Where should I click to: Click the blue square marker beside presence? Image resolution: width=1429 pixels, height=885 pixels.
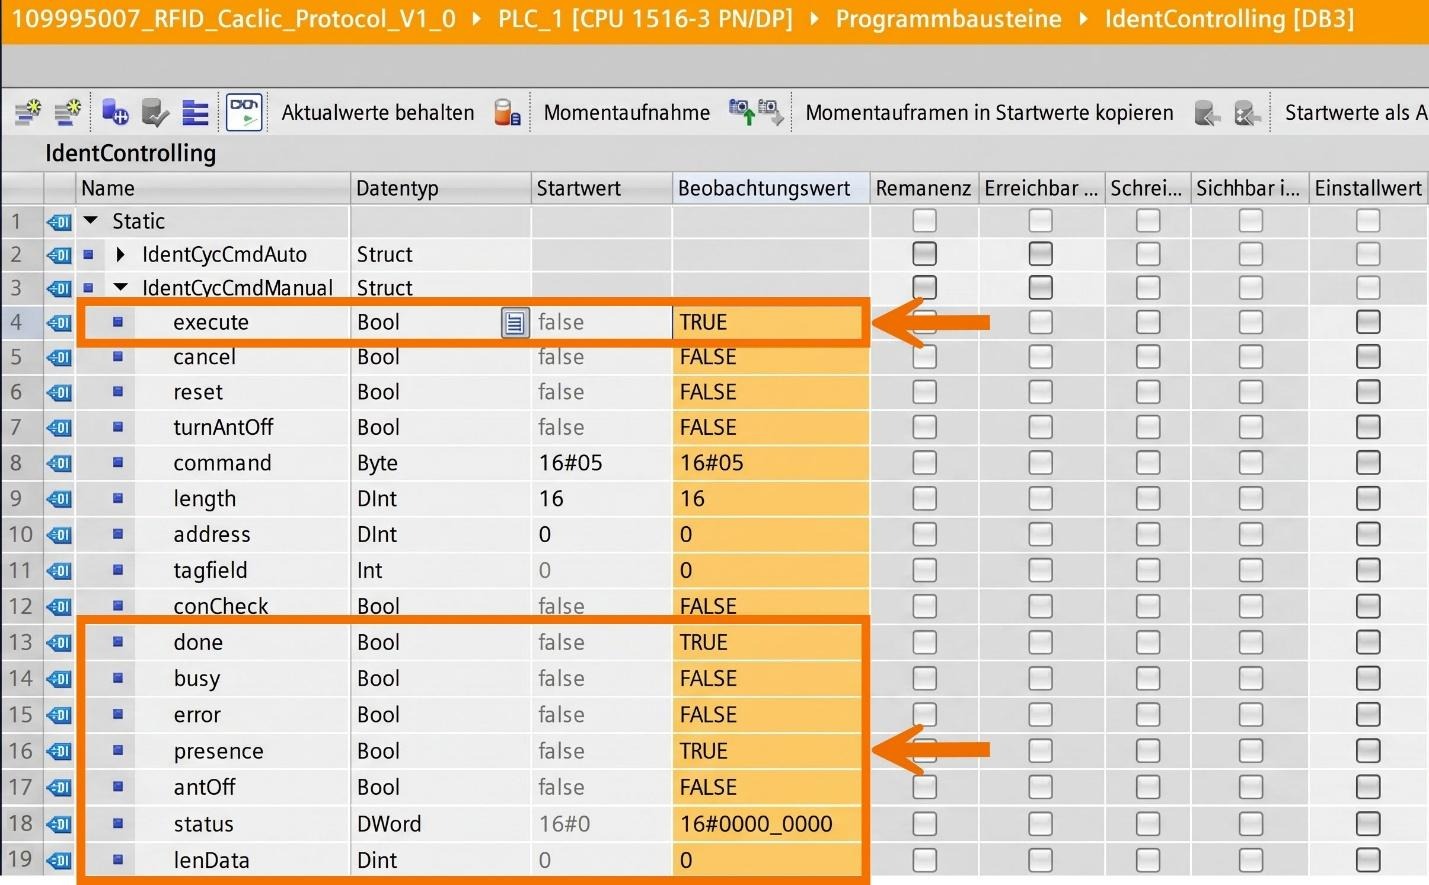(x=117, y=751)
